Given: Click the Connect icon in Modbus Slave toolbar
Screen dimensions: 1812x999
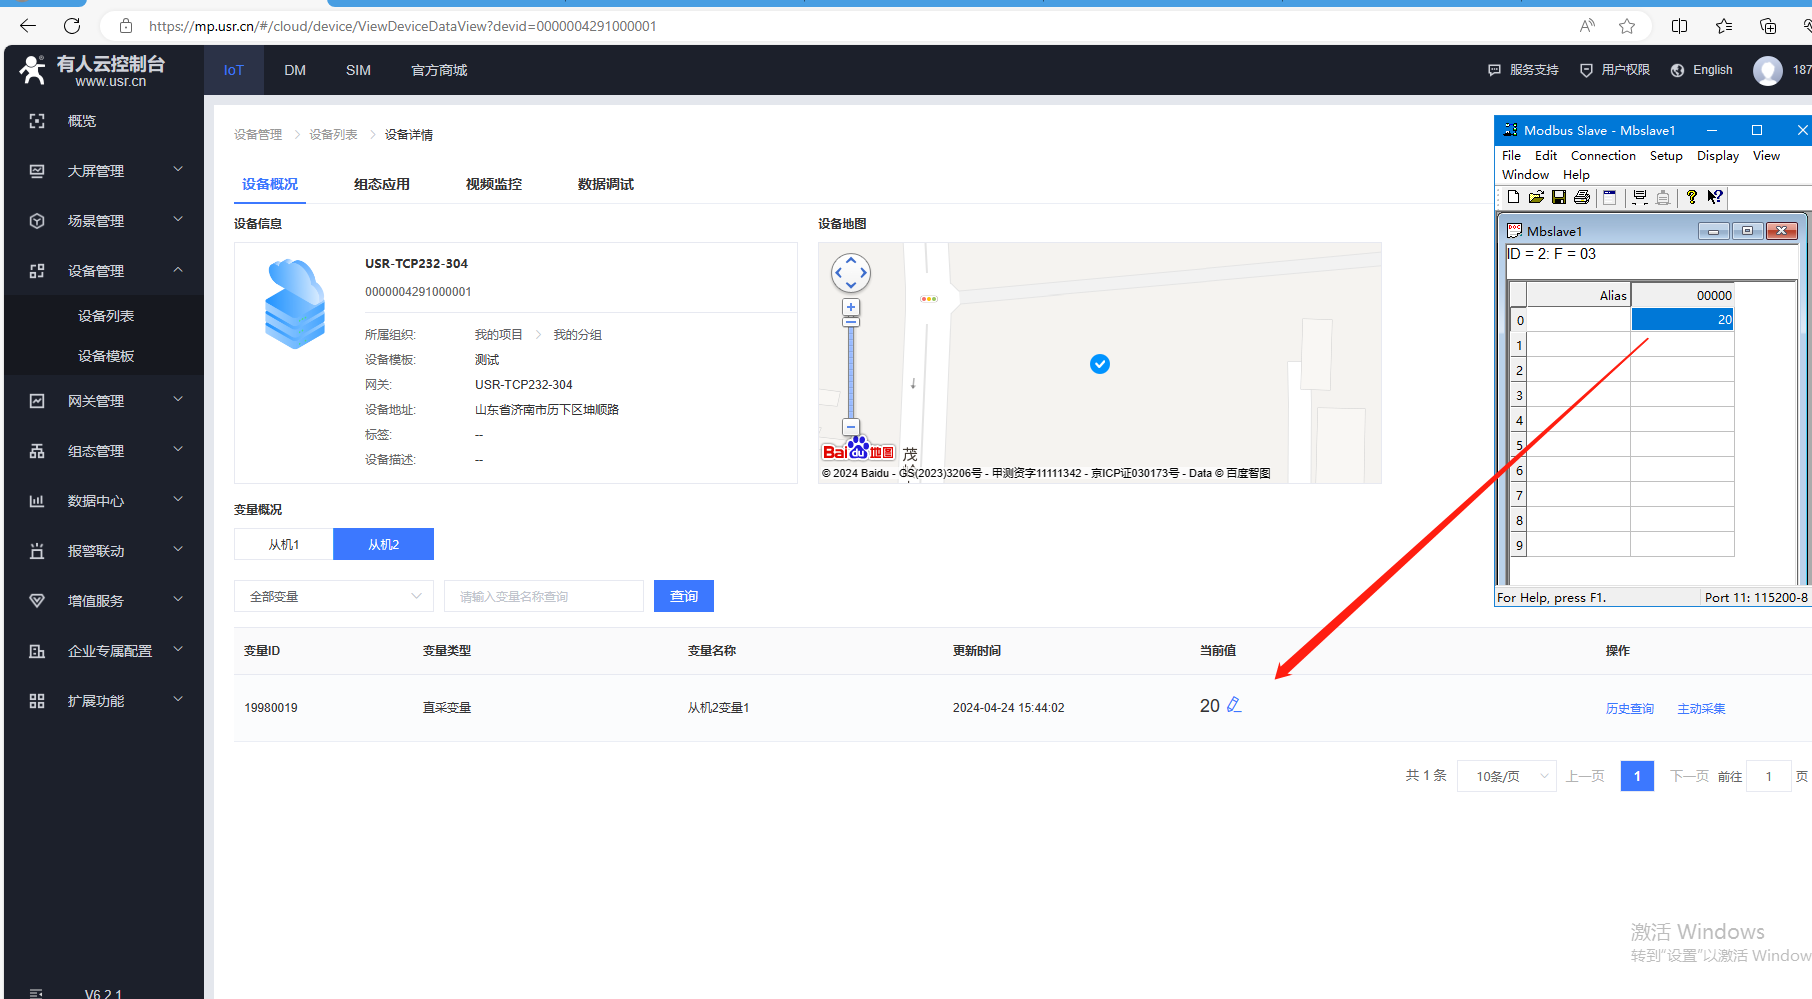Looking at the screenshot, I should coord(1640,197).
